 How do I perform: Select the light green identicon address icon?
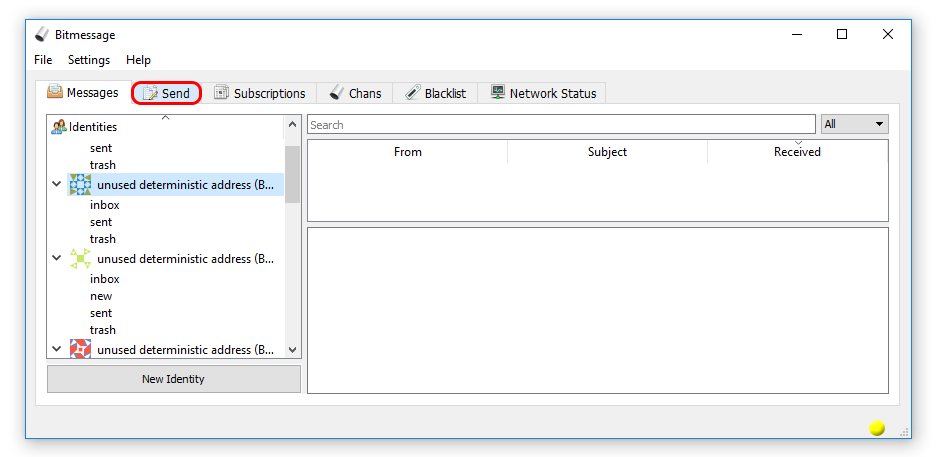click(x=80, y=259)
